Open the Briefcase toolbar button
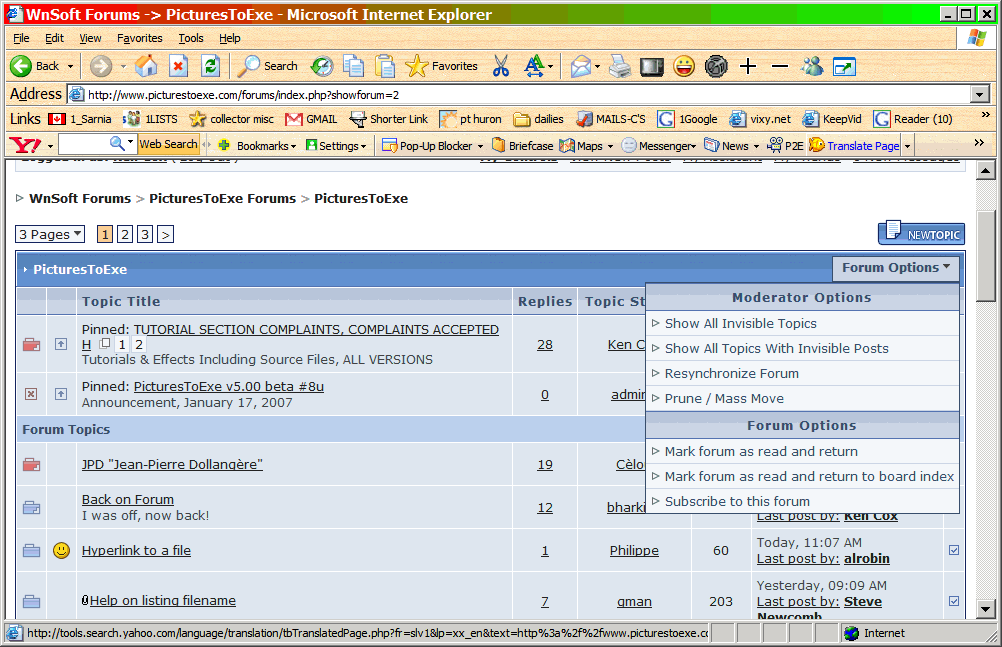The image size is (1002, 647). click(x=523, y=146)
